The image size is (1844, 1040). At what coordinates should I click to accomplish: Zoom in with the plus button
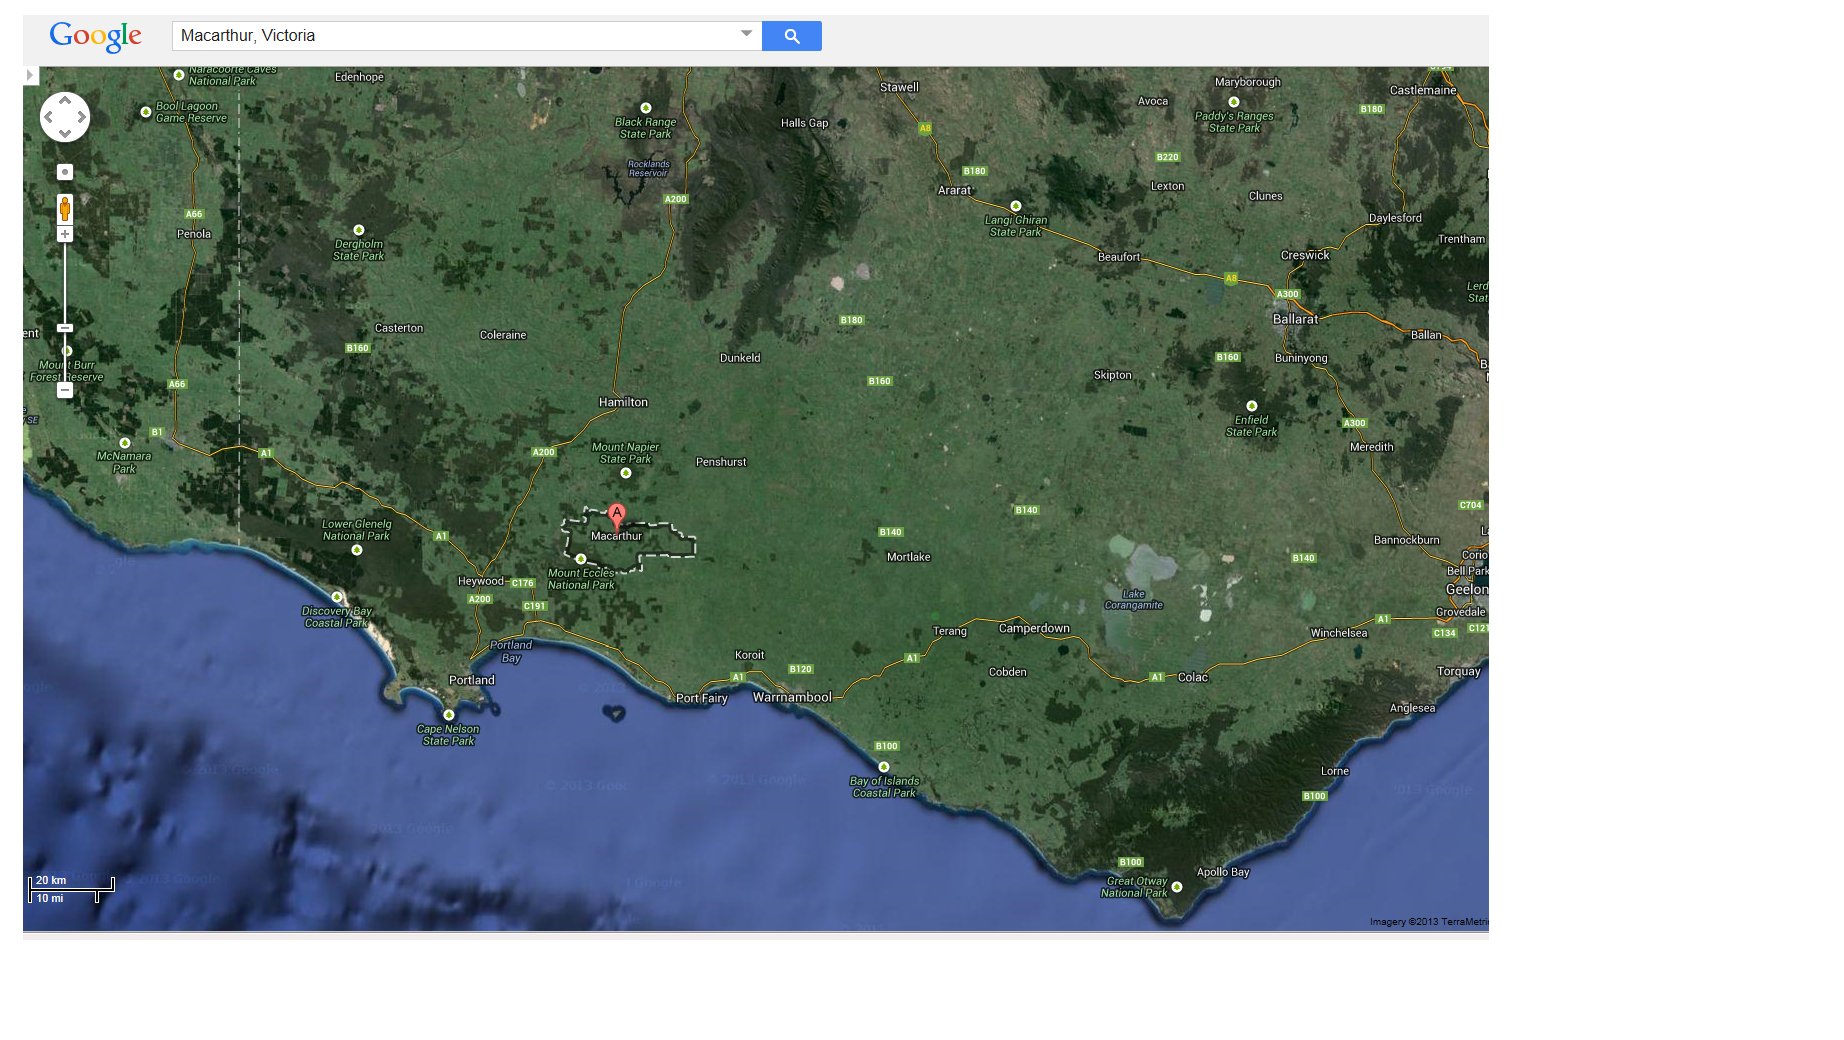click(65, 234)
